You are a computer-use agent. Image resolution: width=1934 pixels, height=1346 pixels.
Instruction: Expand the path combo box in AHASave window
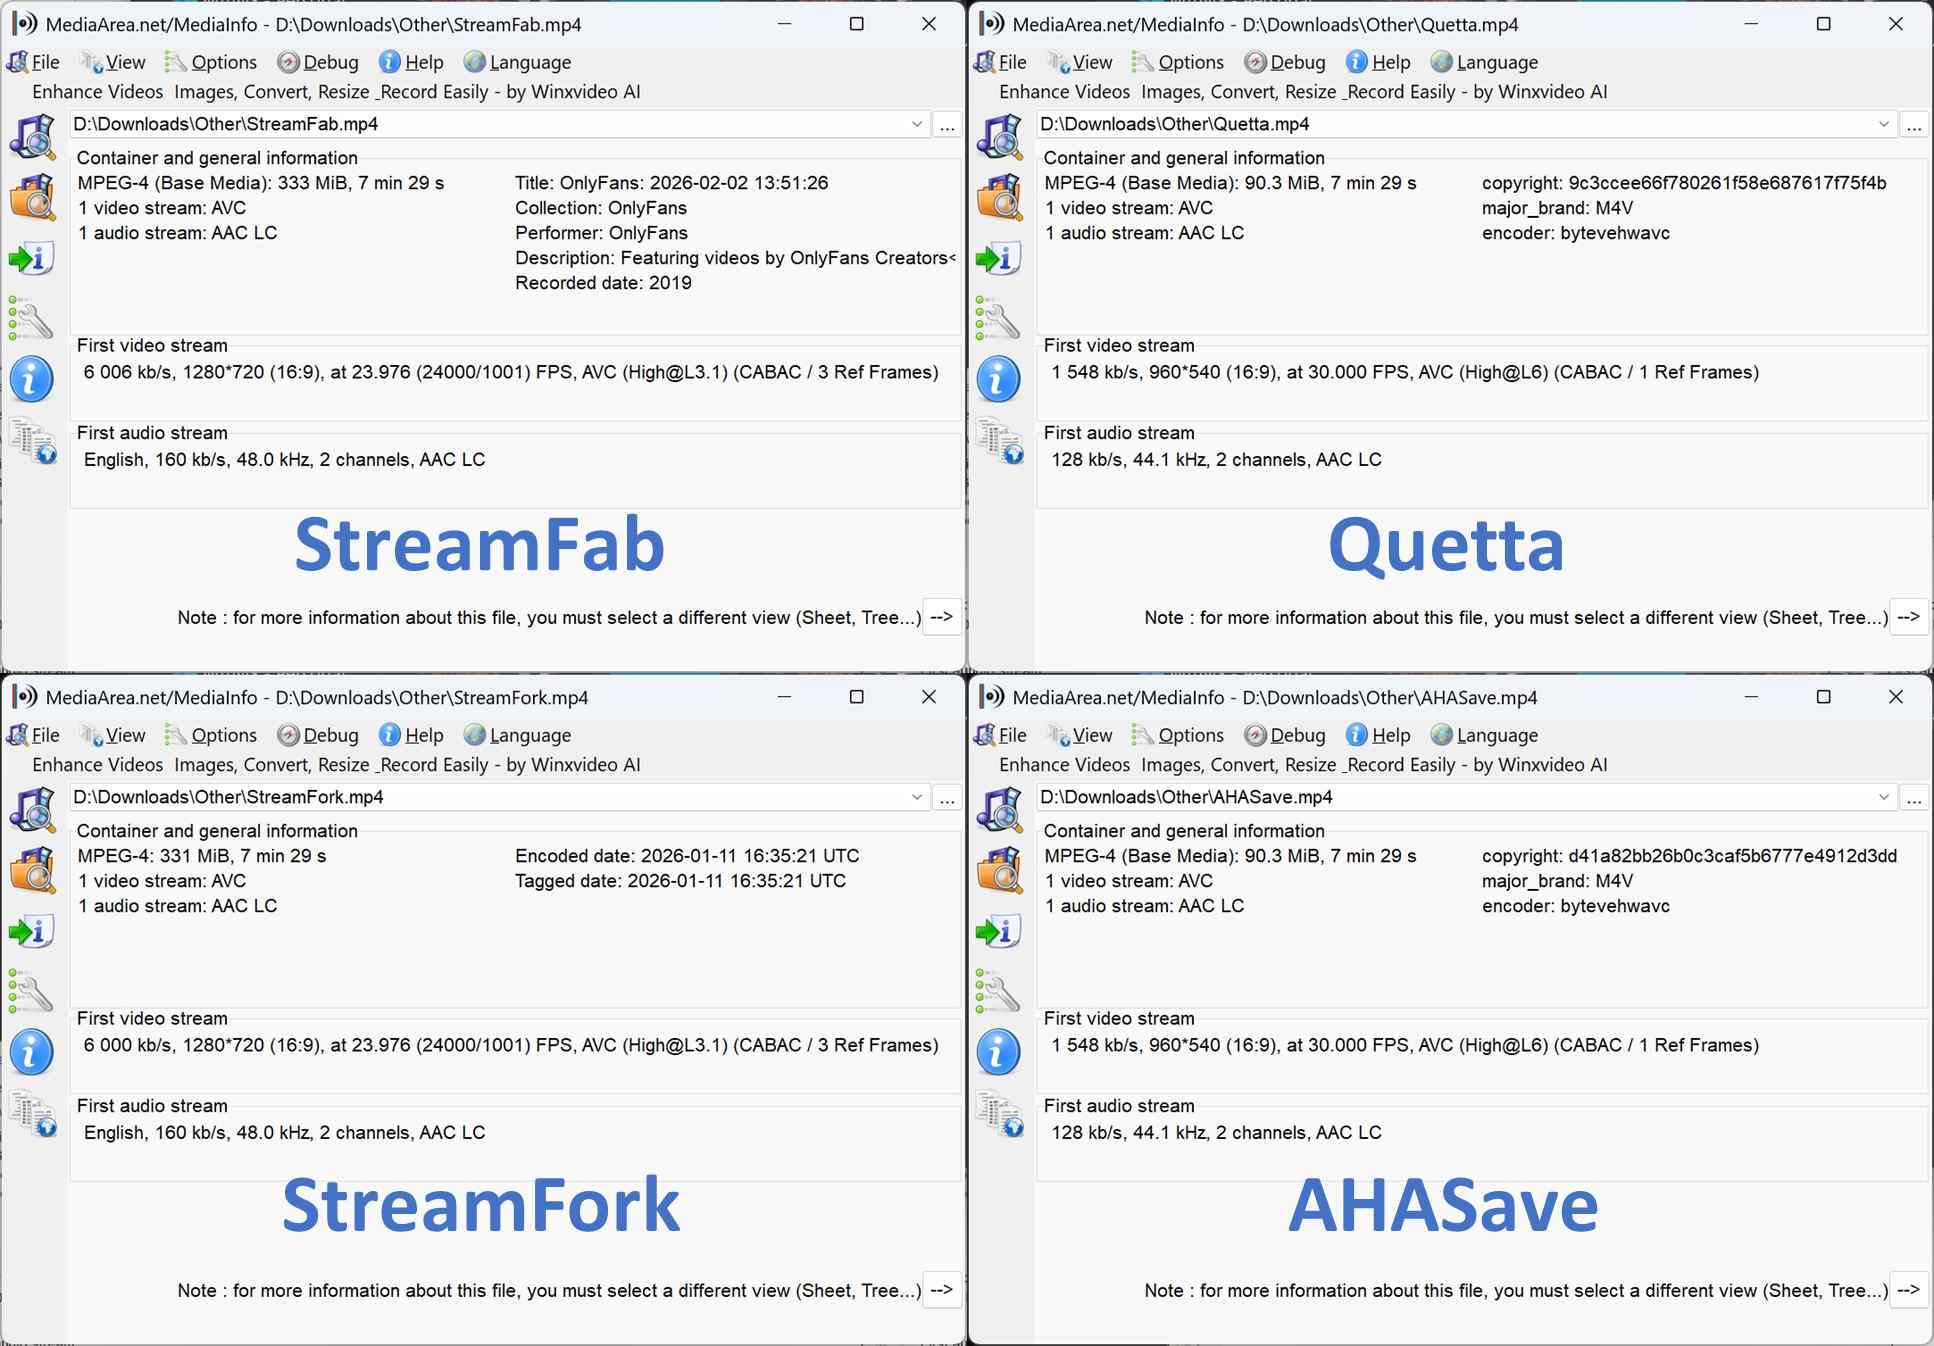coord(1884,797)
